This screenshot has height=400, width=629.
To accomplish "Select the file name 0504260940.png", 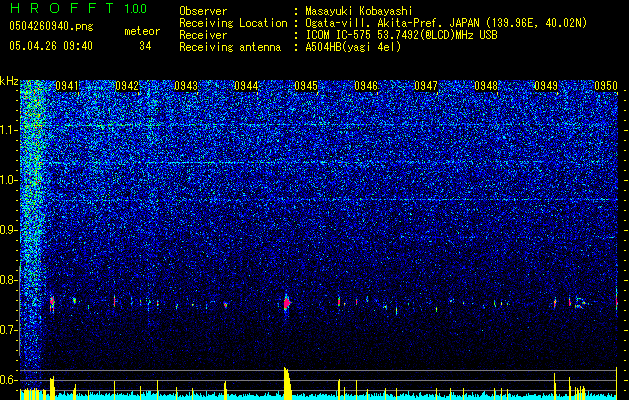I will (x=51, y=27).
